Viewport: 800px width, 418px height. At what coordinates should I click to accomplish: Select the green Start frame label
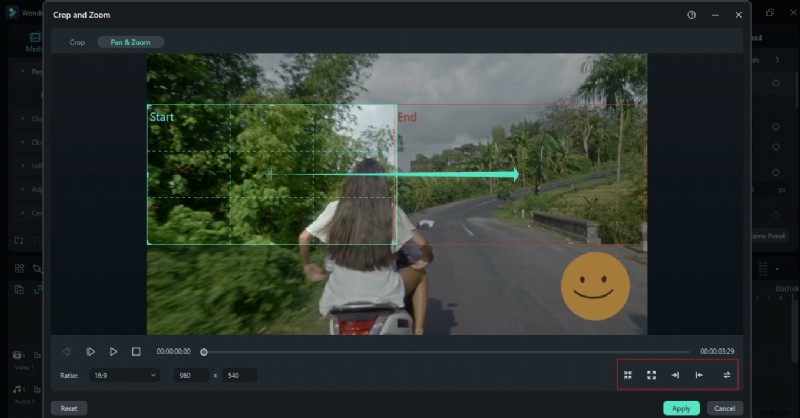(162, 117)
